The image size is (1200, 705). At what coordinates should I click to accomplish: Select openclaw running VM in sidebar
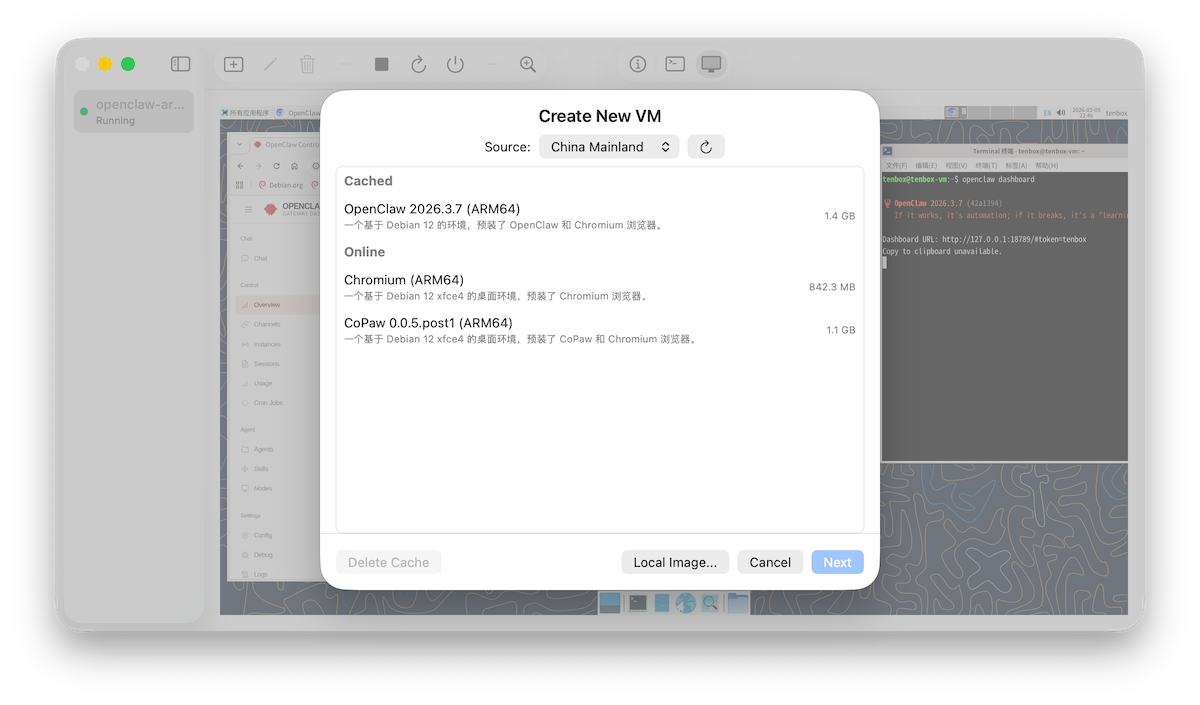point(134,111)
